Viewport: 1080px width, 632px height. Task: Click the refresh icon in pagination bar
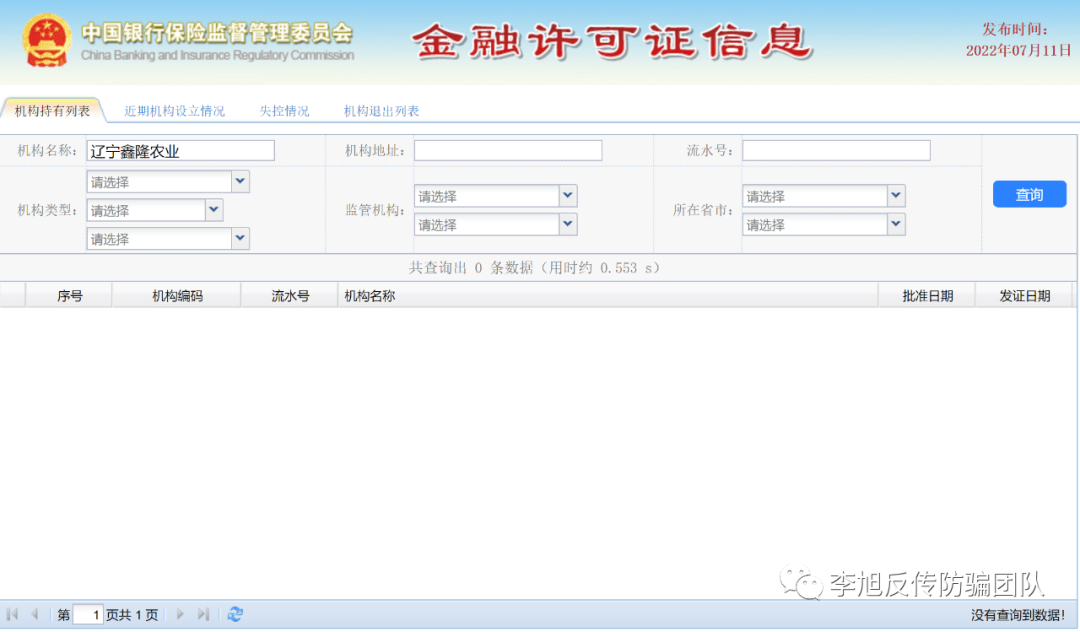pyautogui.click(x=235, y=615)
